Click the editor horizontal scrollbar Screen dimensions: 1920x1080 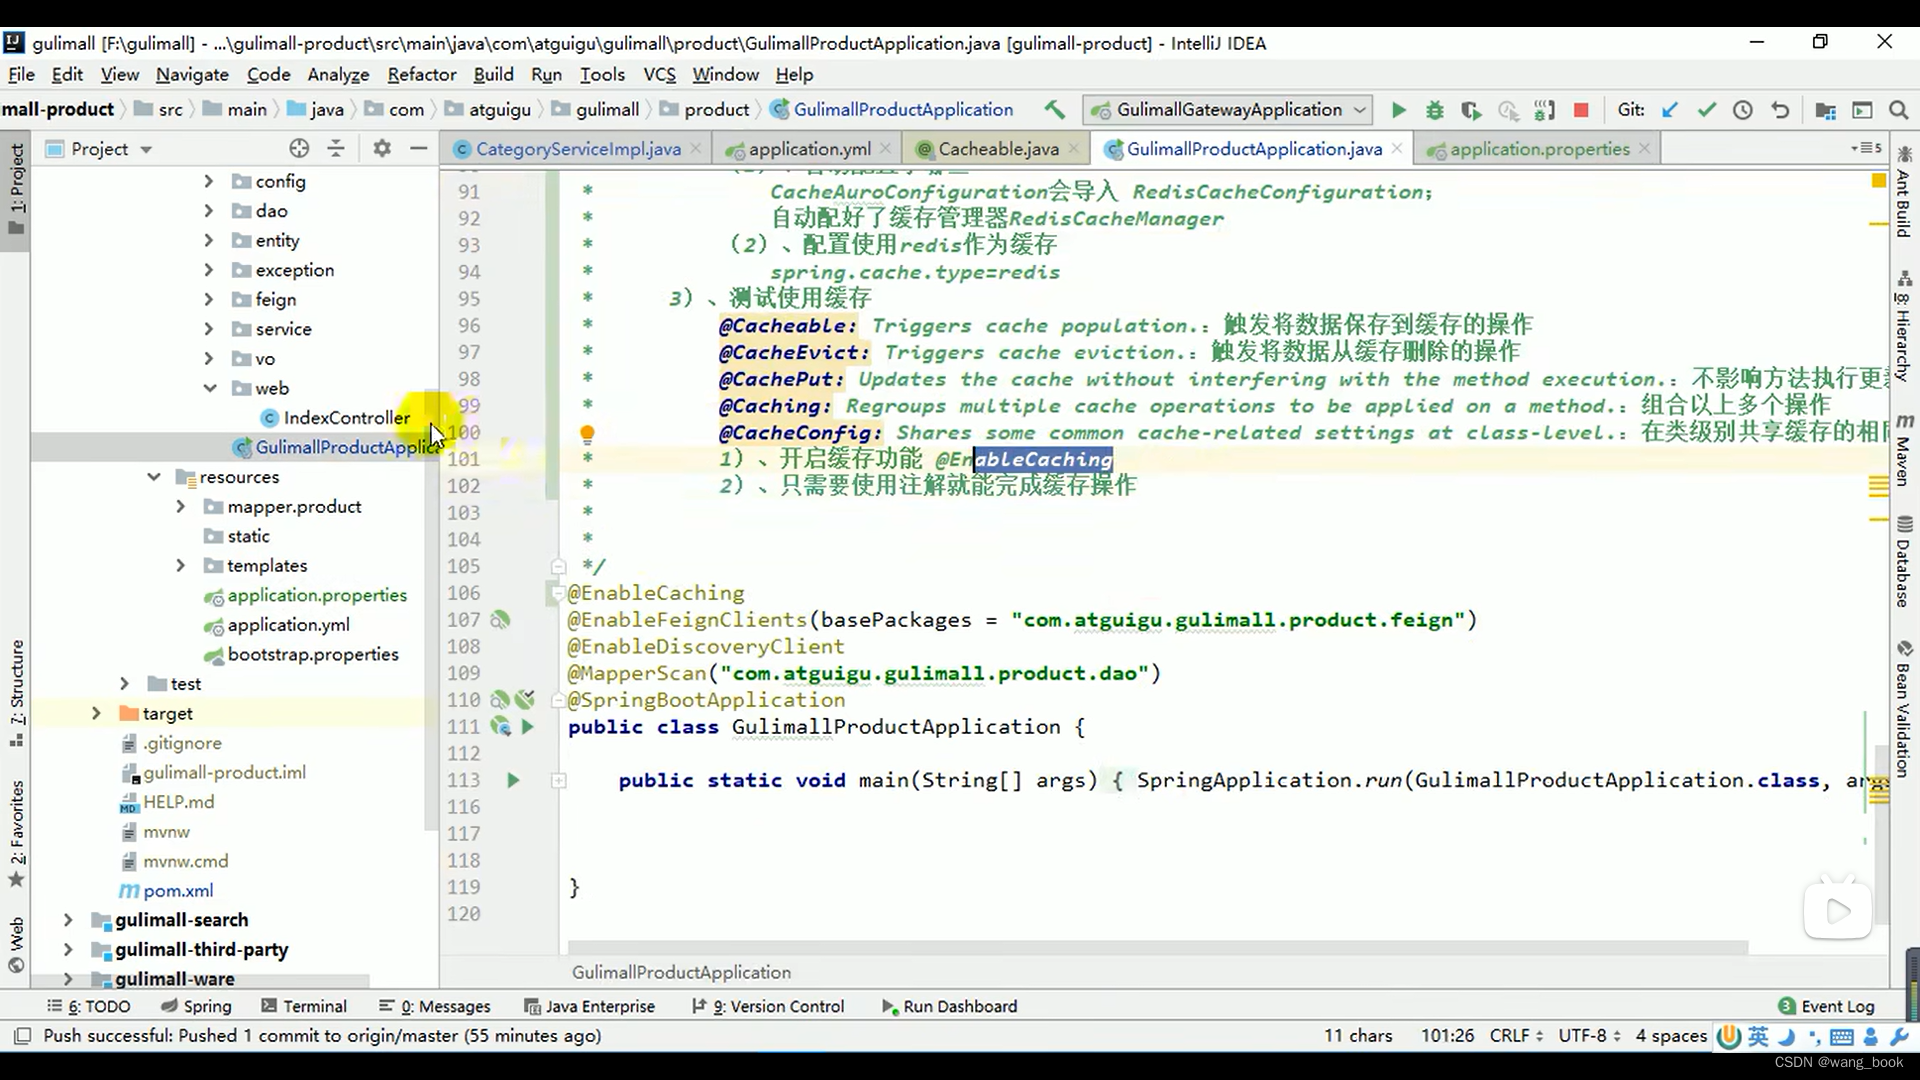pos(1157,947)
